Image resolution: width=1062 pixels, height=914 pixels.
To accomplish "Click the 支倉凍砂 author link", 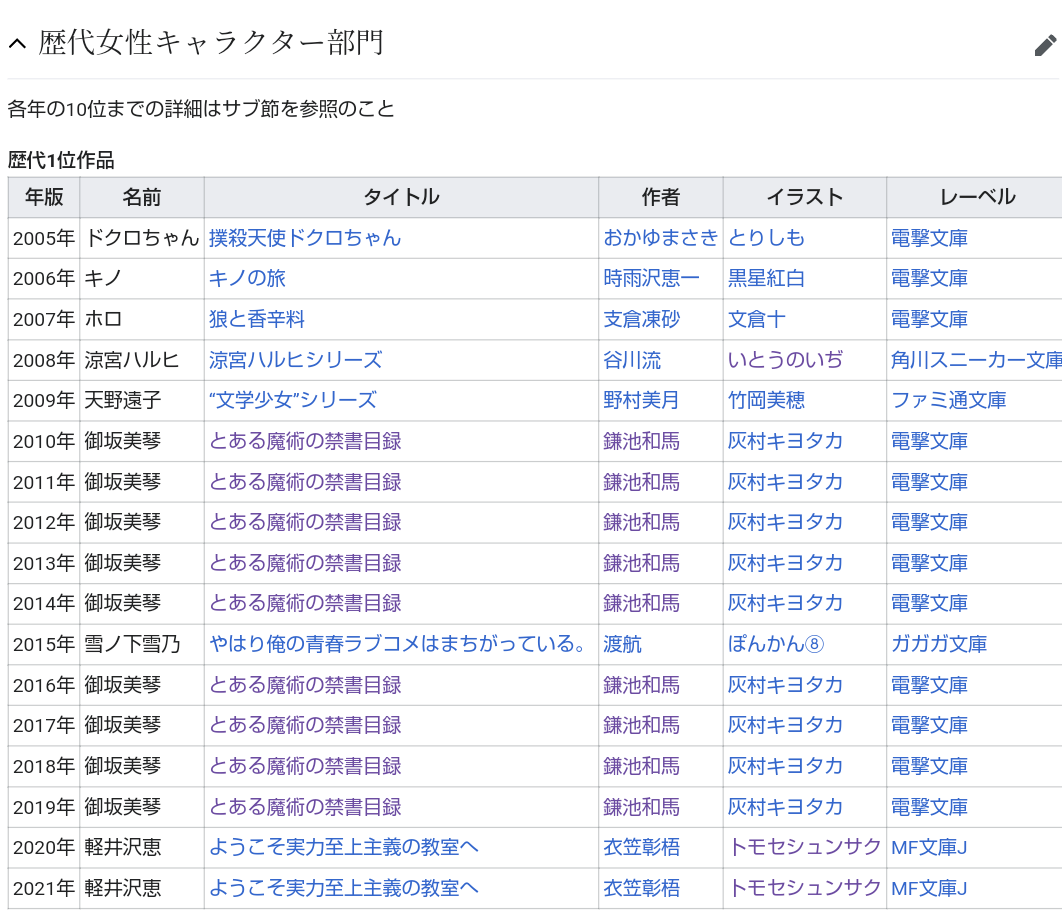I will click(x=641, y=319).
